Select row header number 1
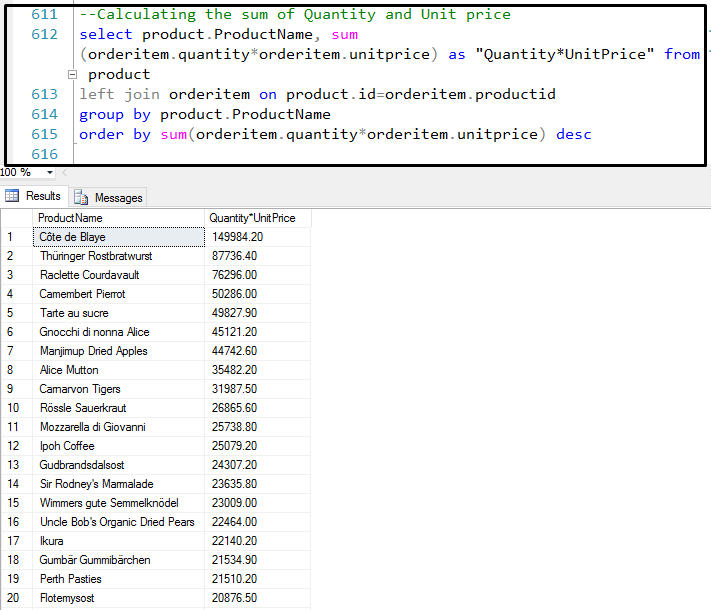 coord(17,237)
